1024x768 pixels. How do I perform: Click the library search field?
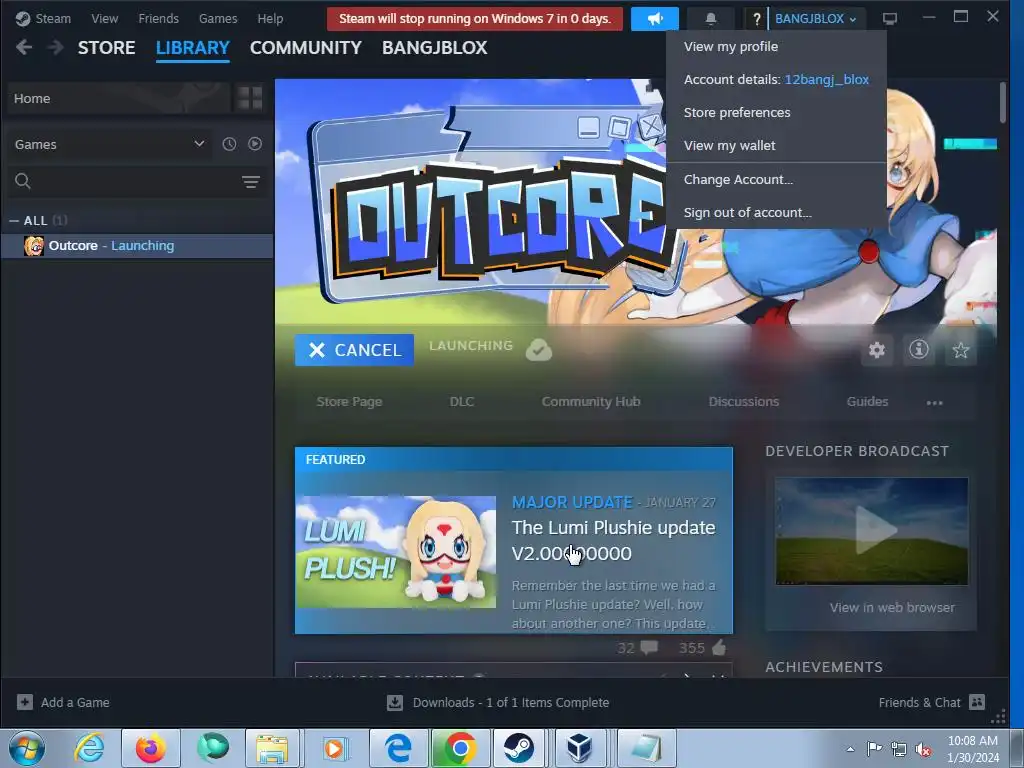pos(135,182)
